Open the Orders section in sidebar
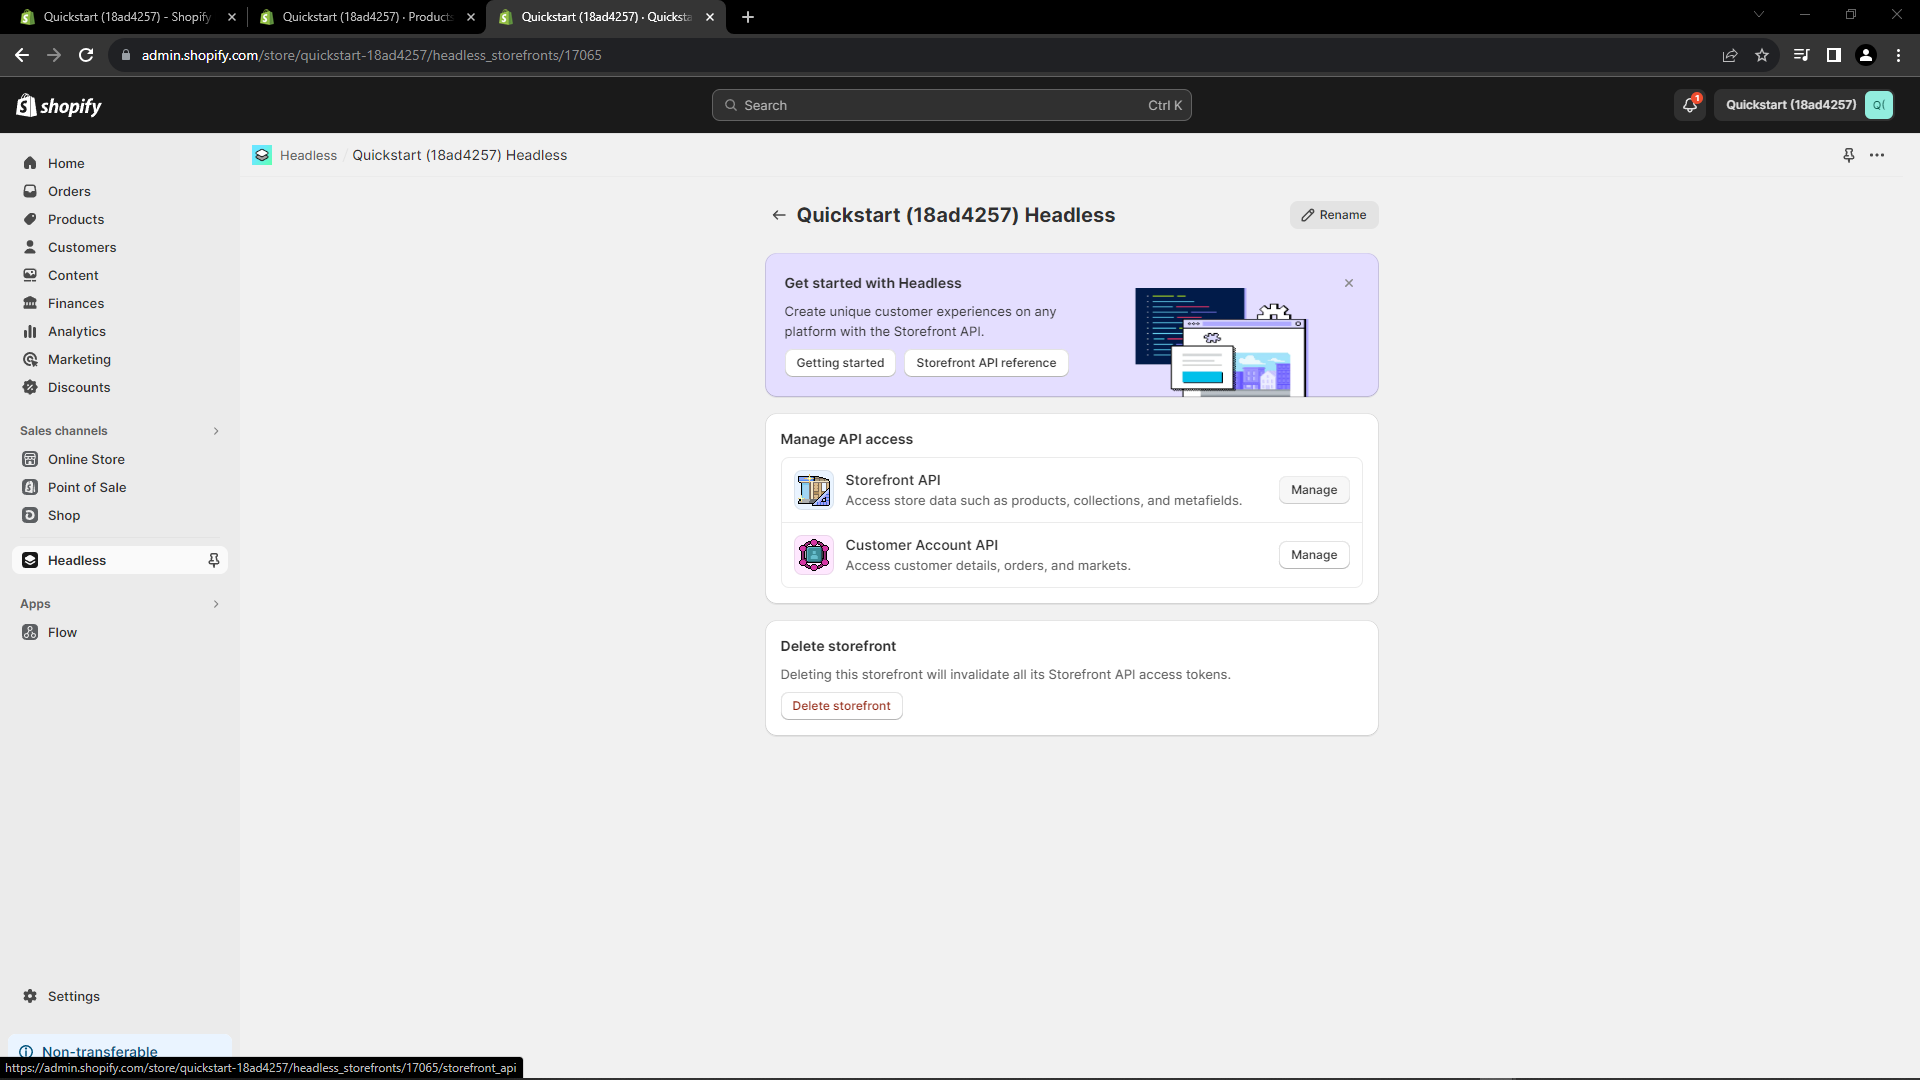Image resolution: width=1920 pixels, height=1080 pixels. click(69, 191)
